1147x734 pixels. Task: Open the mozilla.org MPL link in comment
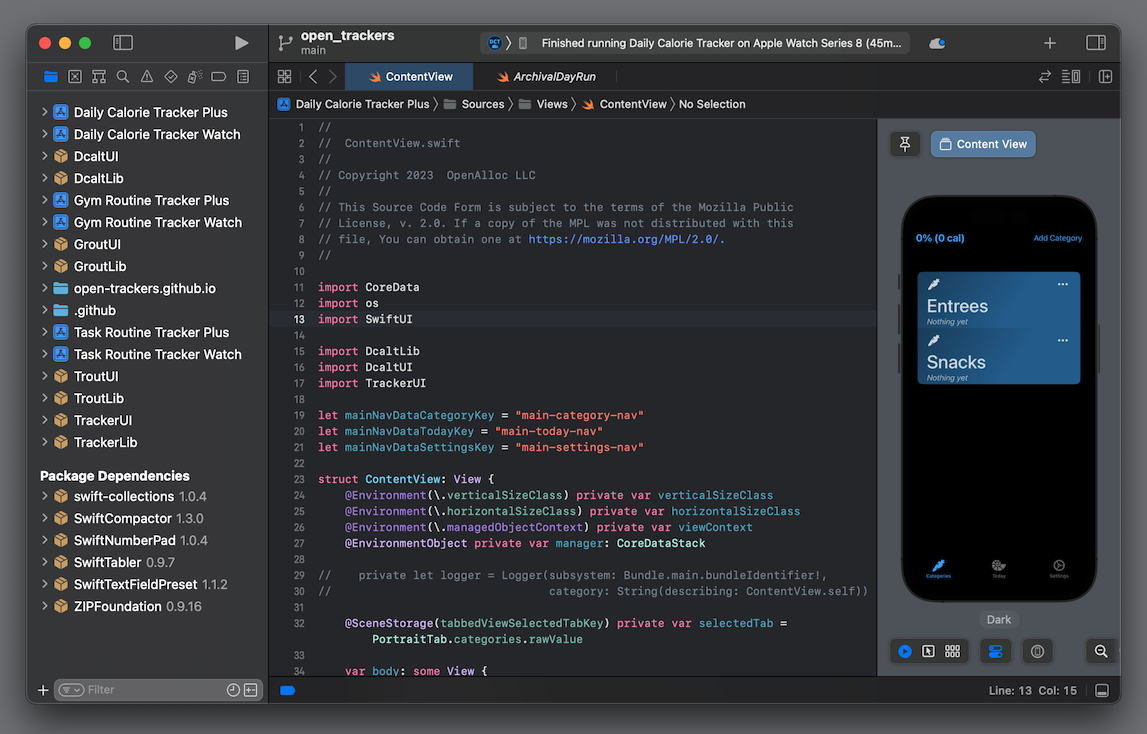624,239
